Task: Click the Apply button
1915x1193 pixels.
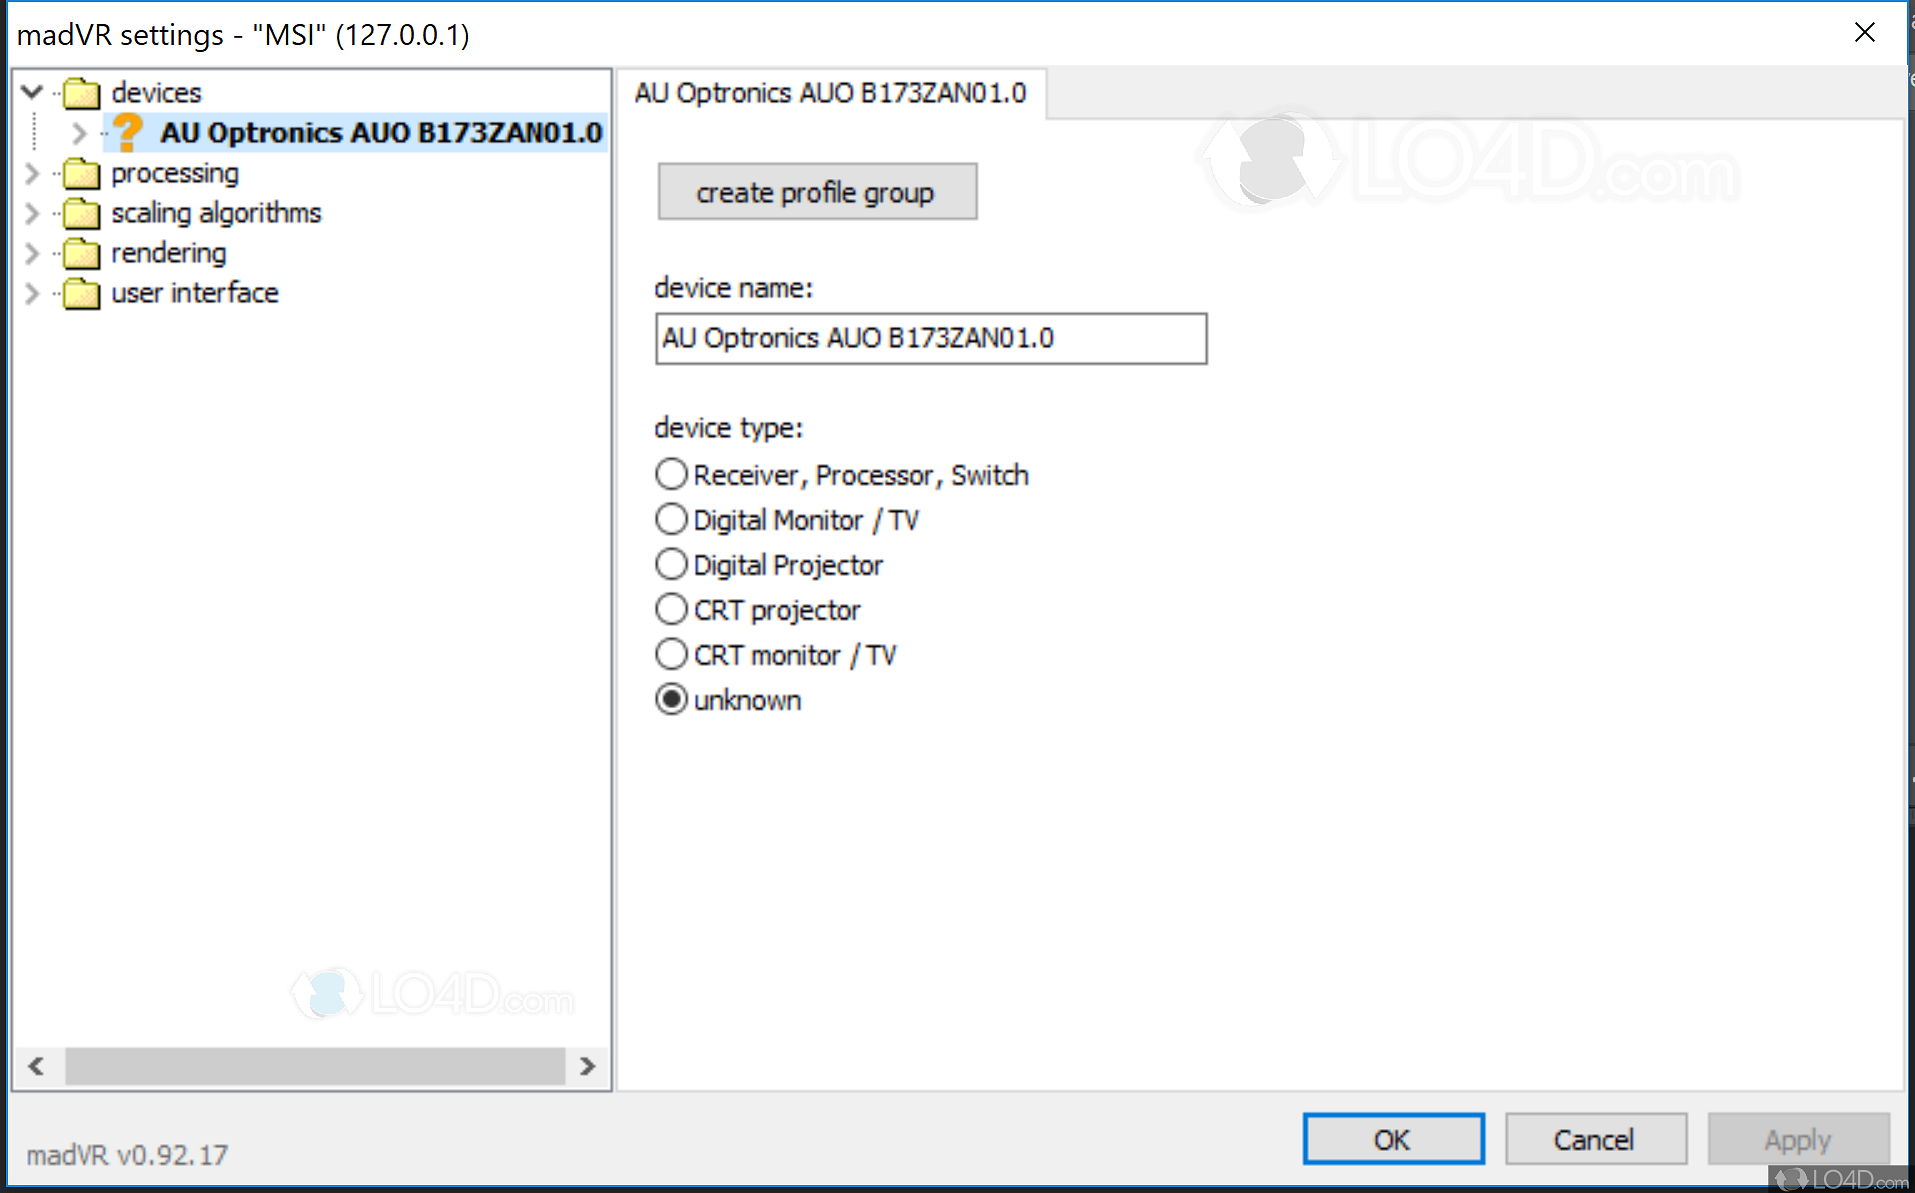Action: pyautogui.click(x=1798, y=1139)
